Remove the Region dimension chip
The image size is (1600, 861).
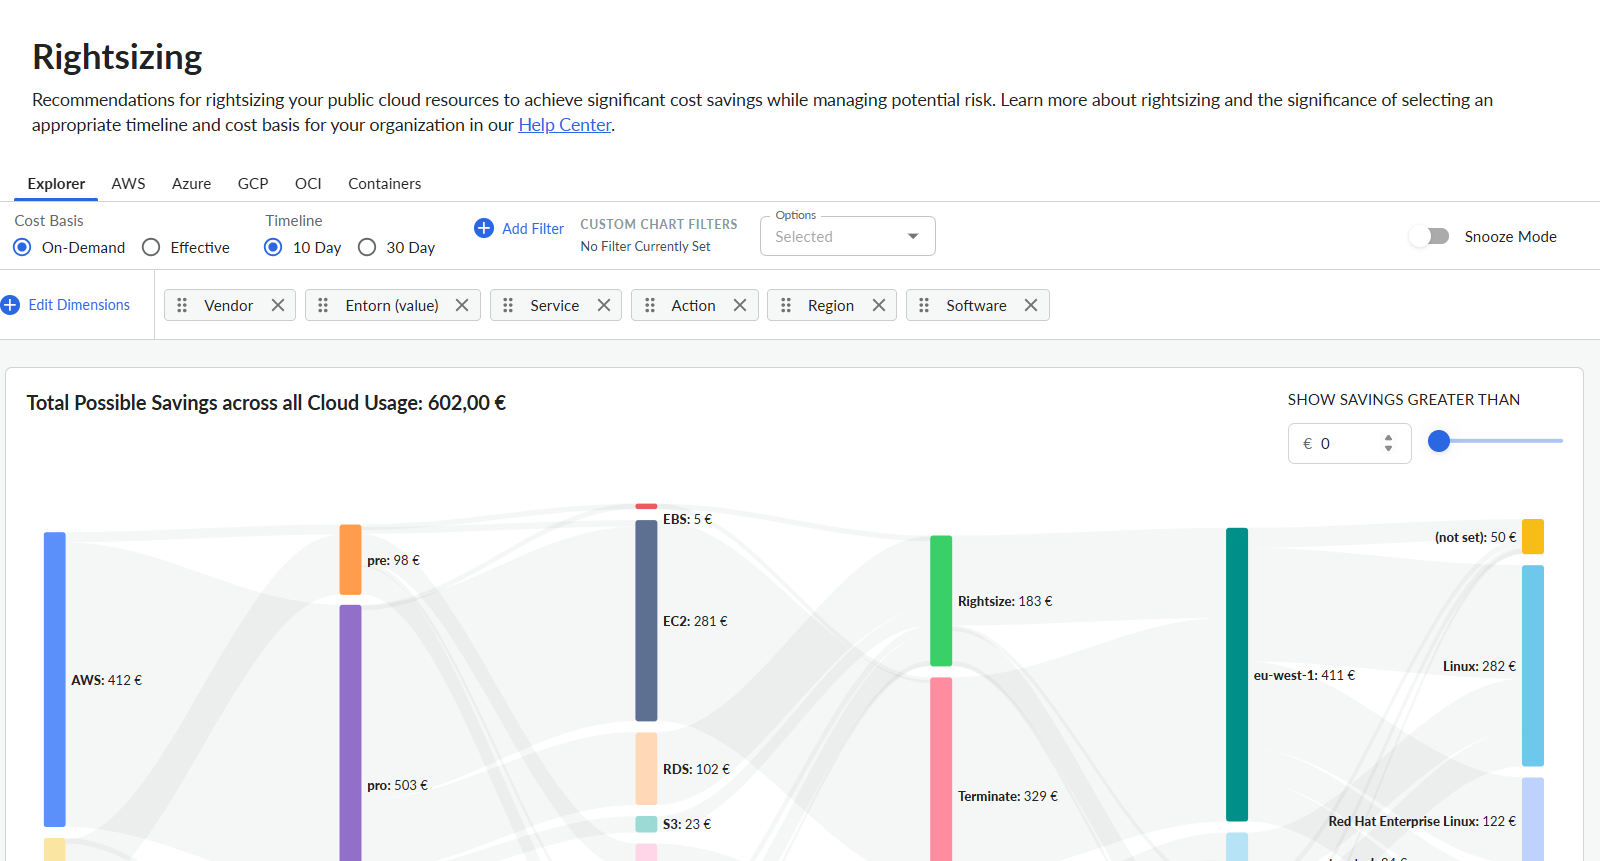[879, 305]
